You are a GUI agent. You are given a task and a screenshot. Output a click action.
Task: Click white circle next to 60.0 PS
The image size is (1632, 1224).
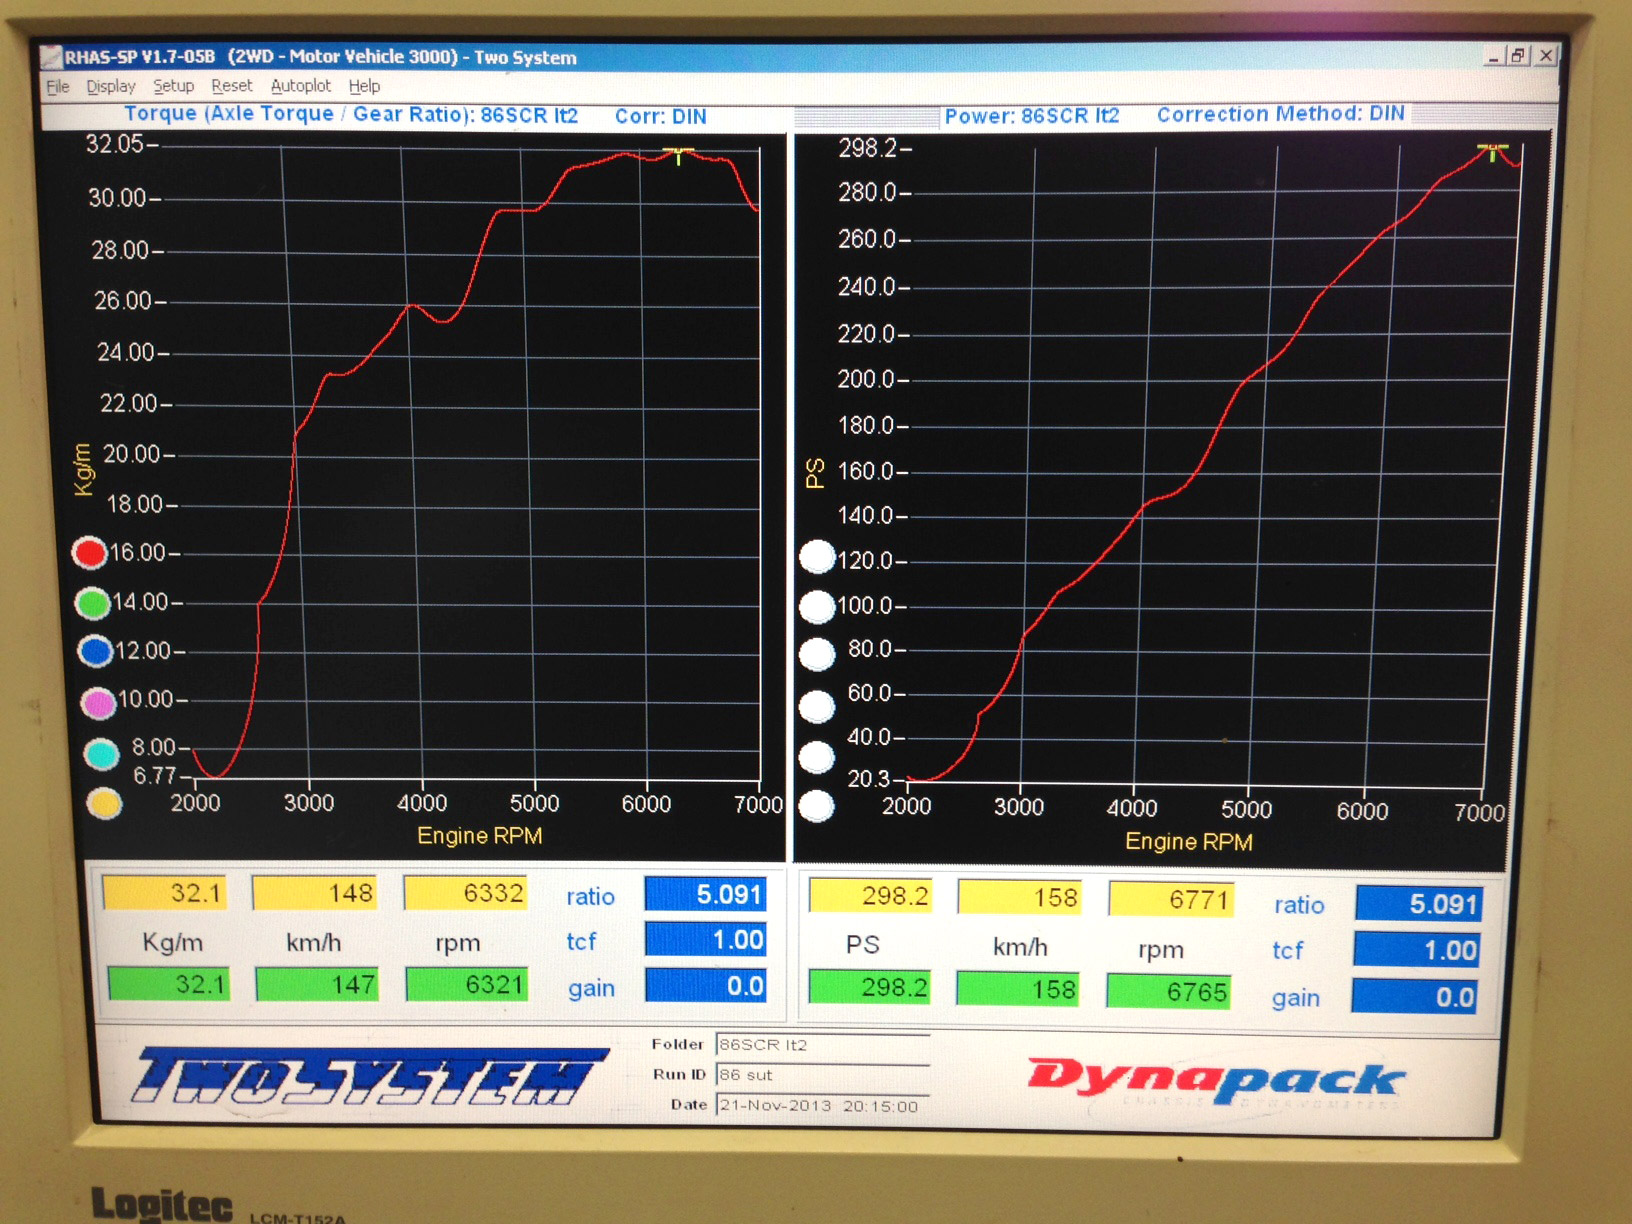(x=817, y=706)
